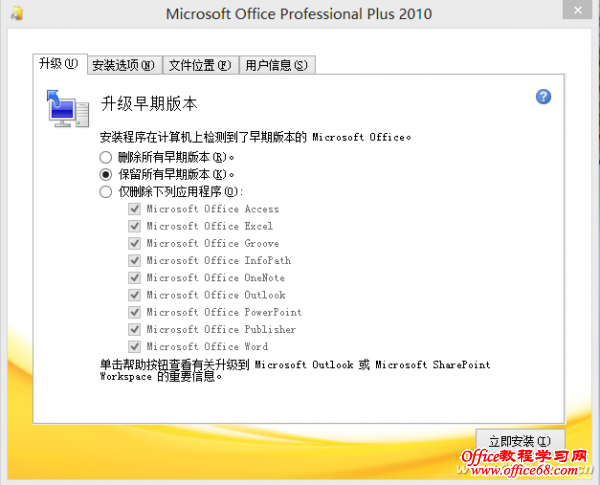This screenshot has width=600, height=485.
Task: Open the 用户信息(S) tab
Action: click(277, 65)
